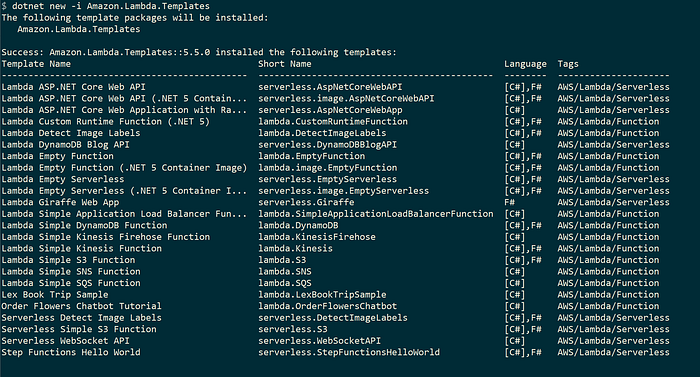Click 'Lex Book Trip Sample' template name
The width and height of the screenshot is (700, 377).
(54, 295)
